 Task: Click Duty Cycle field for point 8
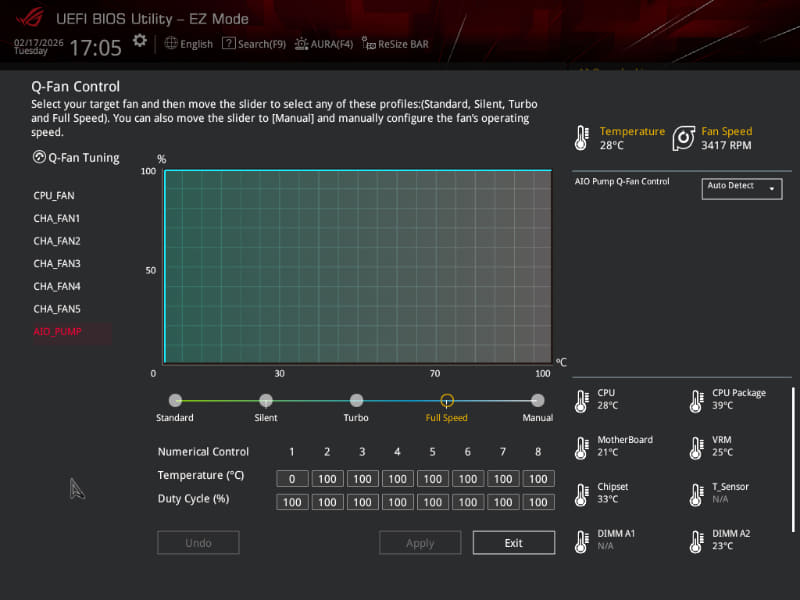pos(538,502)
